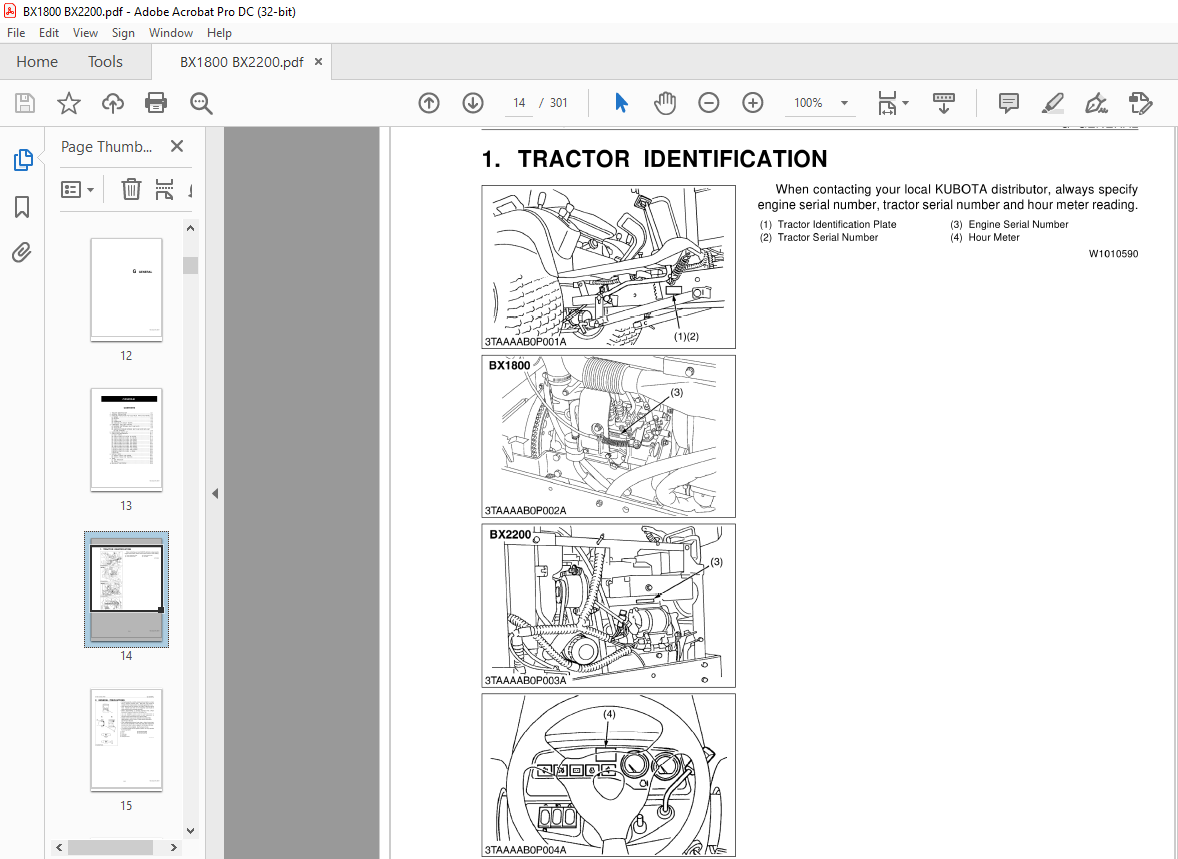Open the Find text magnifier tool
Screen dimensions: 1178x859
201,103
